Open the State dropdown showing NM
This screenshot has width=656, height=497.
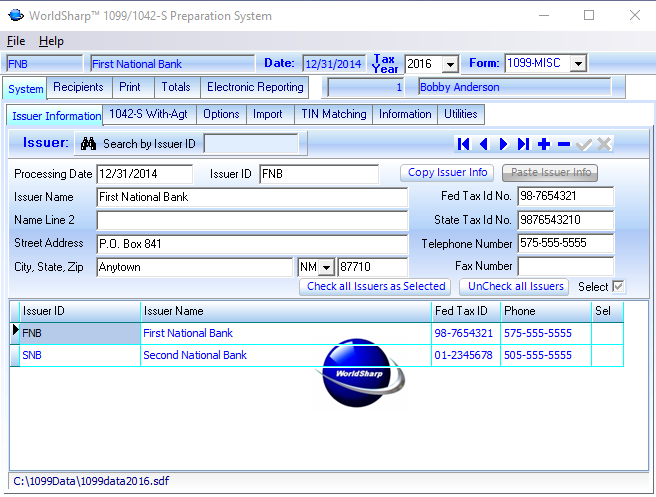coord(327,267)
